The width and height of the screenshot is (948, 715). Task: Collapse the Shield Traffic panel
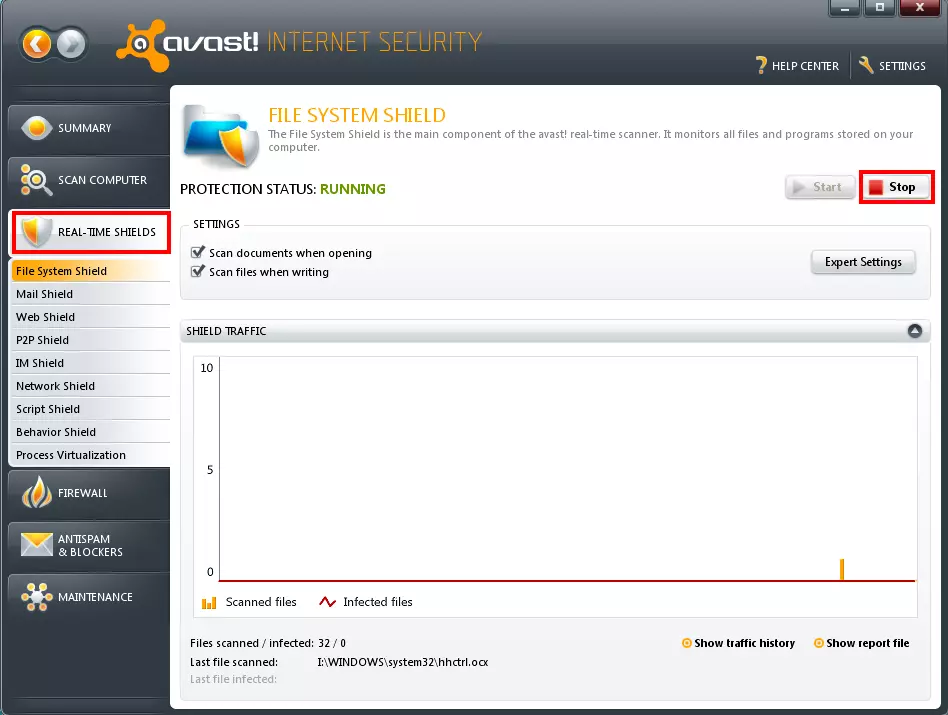(x=914, y=331)
